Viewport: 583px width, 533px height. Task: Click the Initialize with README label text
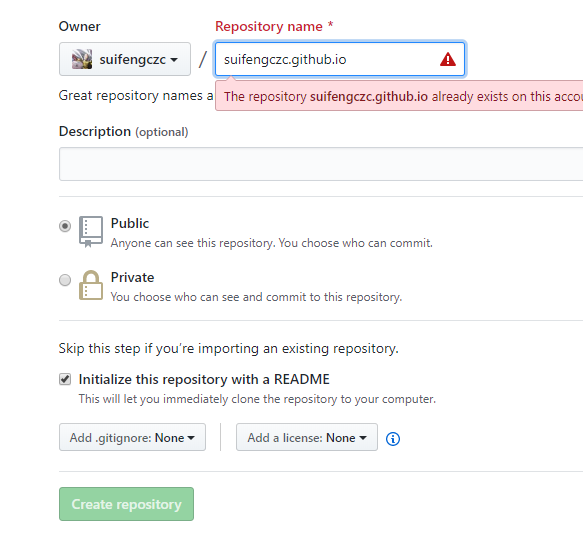pos(204,379)
